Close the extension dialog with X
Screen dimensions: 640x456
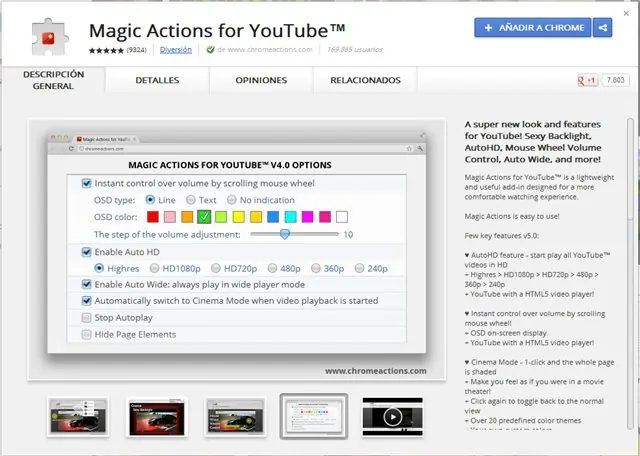(626, 13)
